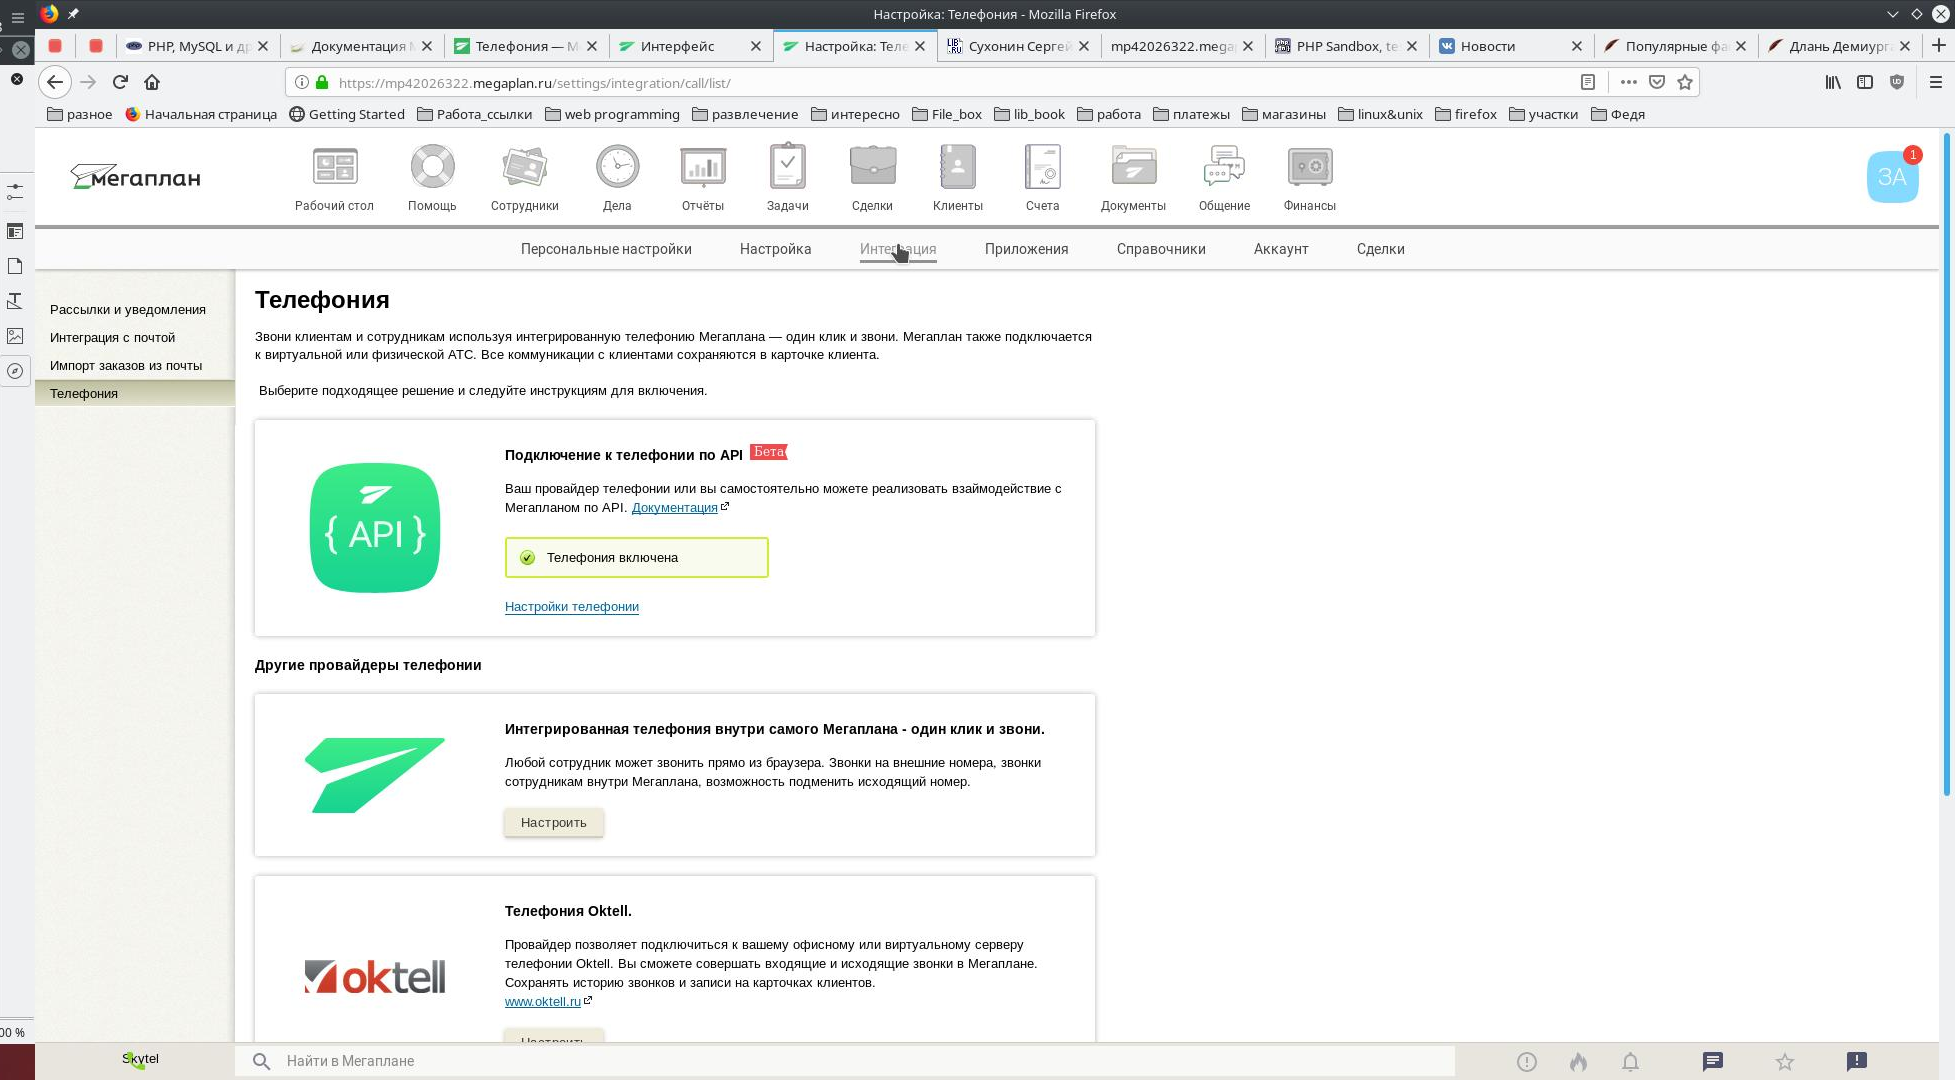Select Интеграция с почтой in the sidebar
The width and height of the screenshot is (1955, 1080).
click(x=112, y=338)
